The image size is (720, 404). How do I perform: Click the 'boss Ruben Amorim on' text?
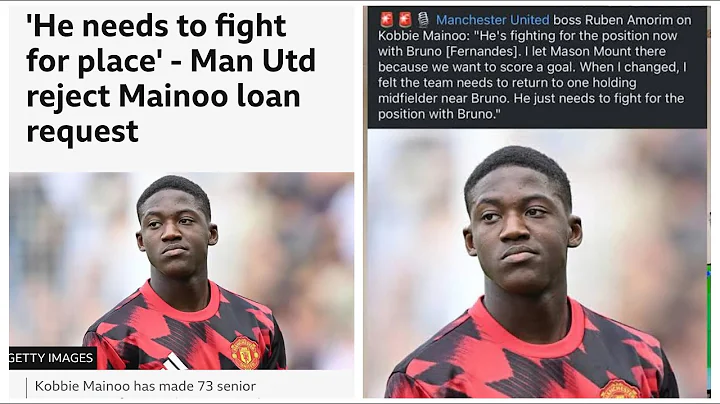click(622, 20)
